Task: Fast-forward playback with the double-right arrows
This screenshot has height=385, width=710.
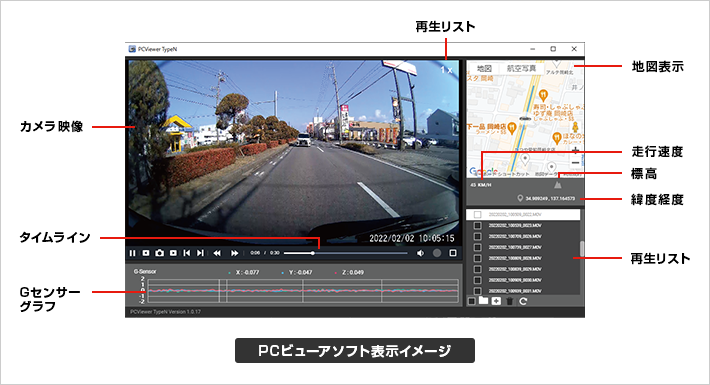Action: click(x=234, y=253)
